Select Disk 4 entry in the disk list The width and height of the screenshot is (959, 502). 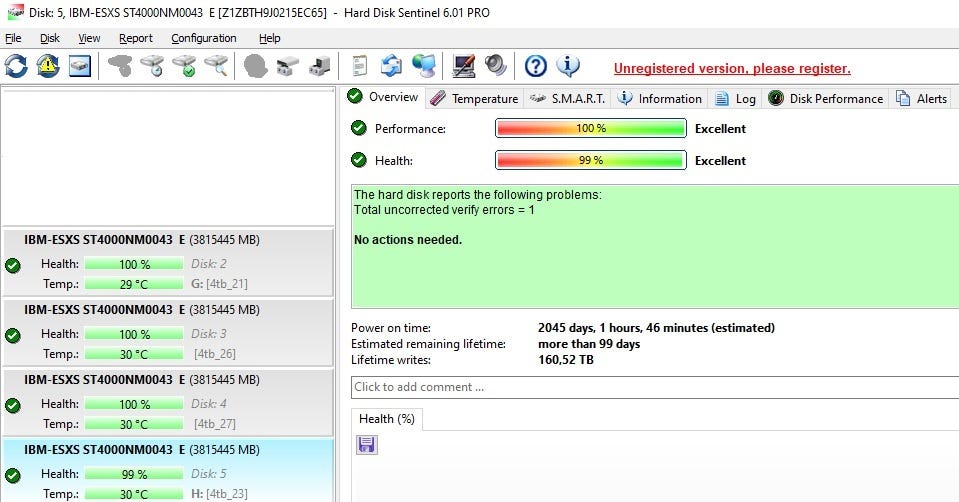168,402
